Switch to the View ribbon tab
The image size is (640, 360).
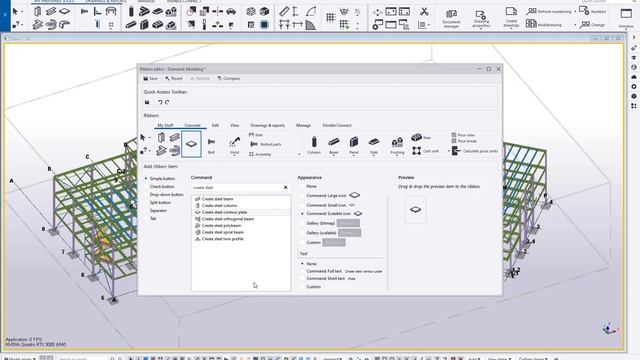(x=235, y=125)
